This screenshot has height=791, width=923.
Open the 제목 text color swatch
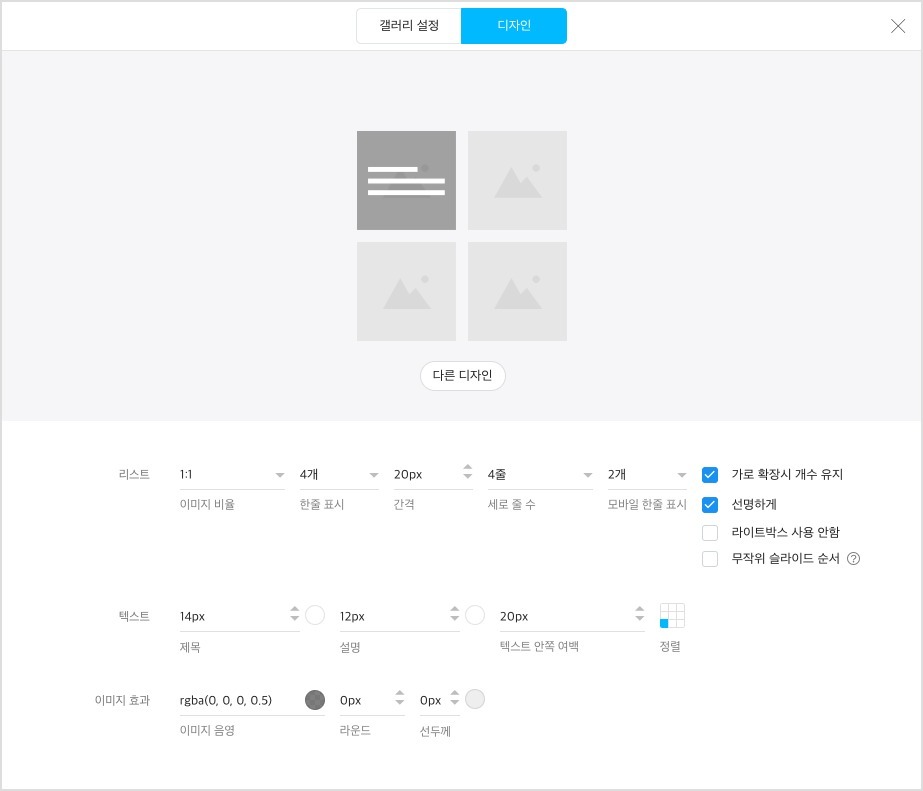(x=315, y=615)
